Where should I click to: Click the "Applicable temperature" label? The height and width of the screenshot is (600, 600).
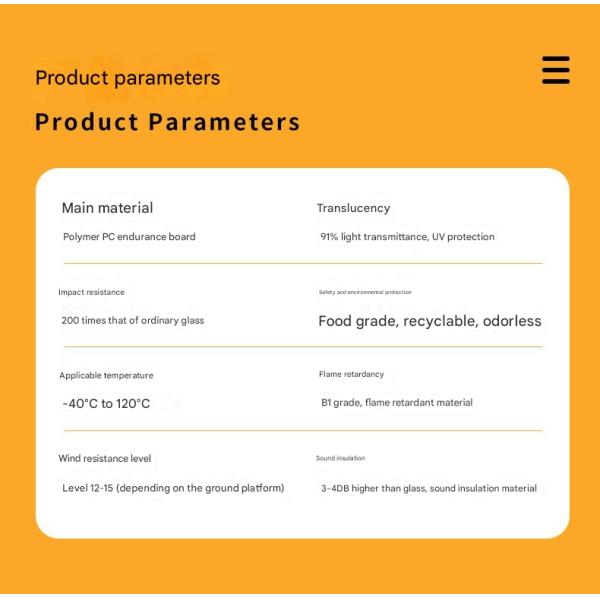click(x=106, y=375)
